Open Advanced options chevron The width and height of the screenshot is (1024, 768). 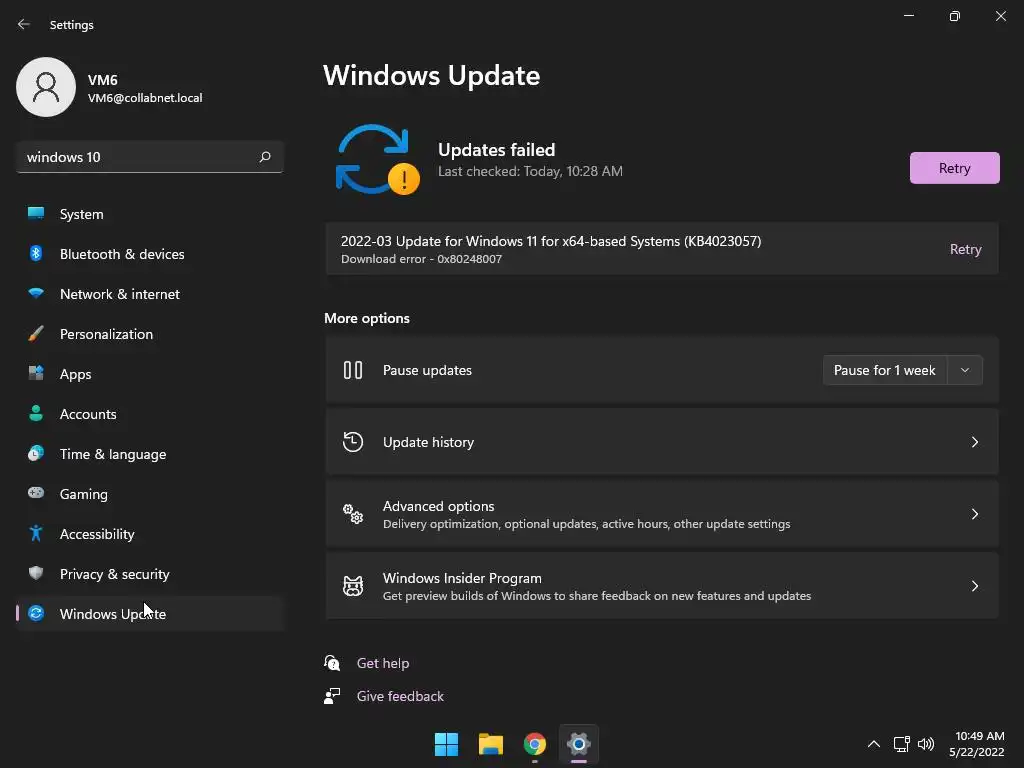(974, 514)
